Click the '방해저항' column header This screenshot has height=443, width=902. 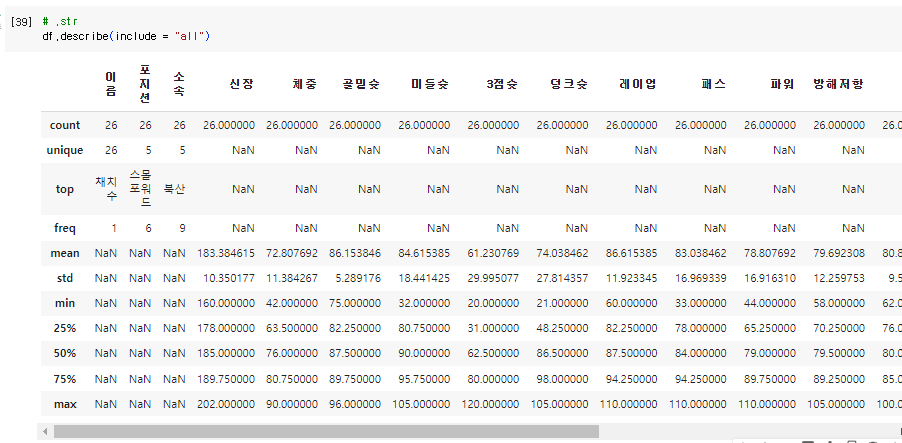(839, 84)
